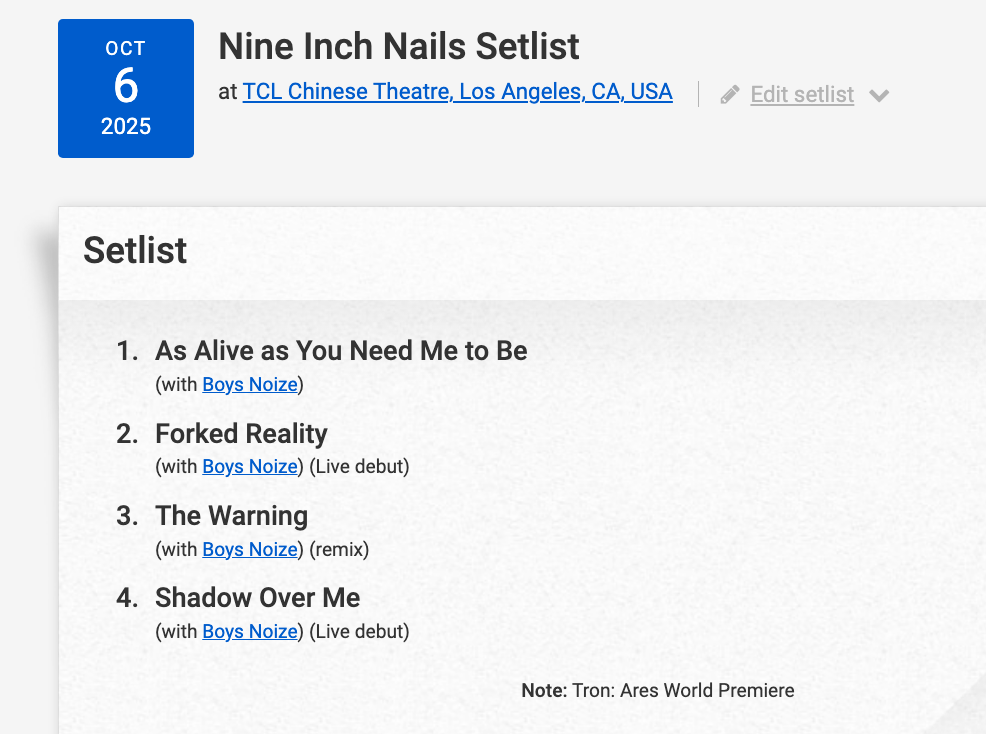Screen dimensions: 986x734
Task: Click the Live debut label under Forked Reality
Action: tap(359, 466)
